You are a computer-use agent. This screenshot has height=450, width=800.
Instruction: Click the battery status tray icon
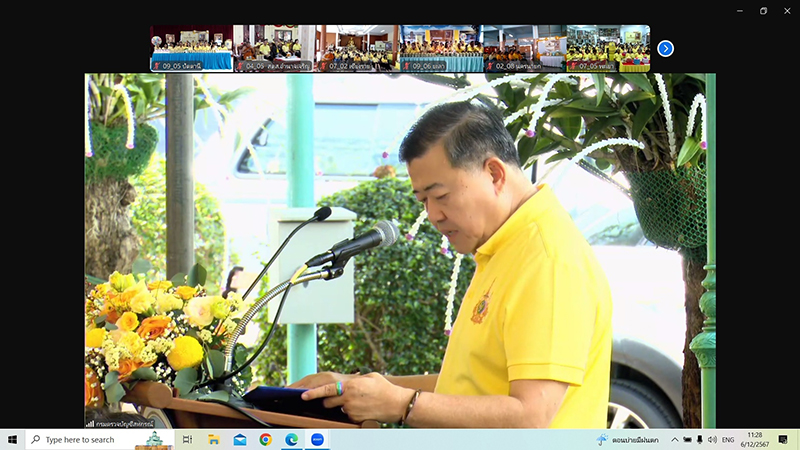click(x=688, y=439)
